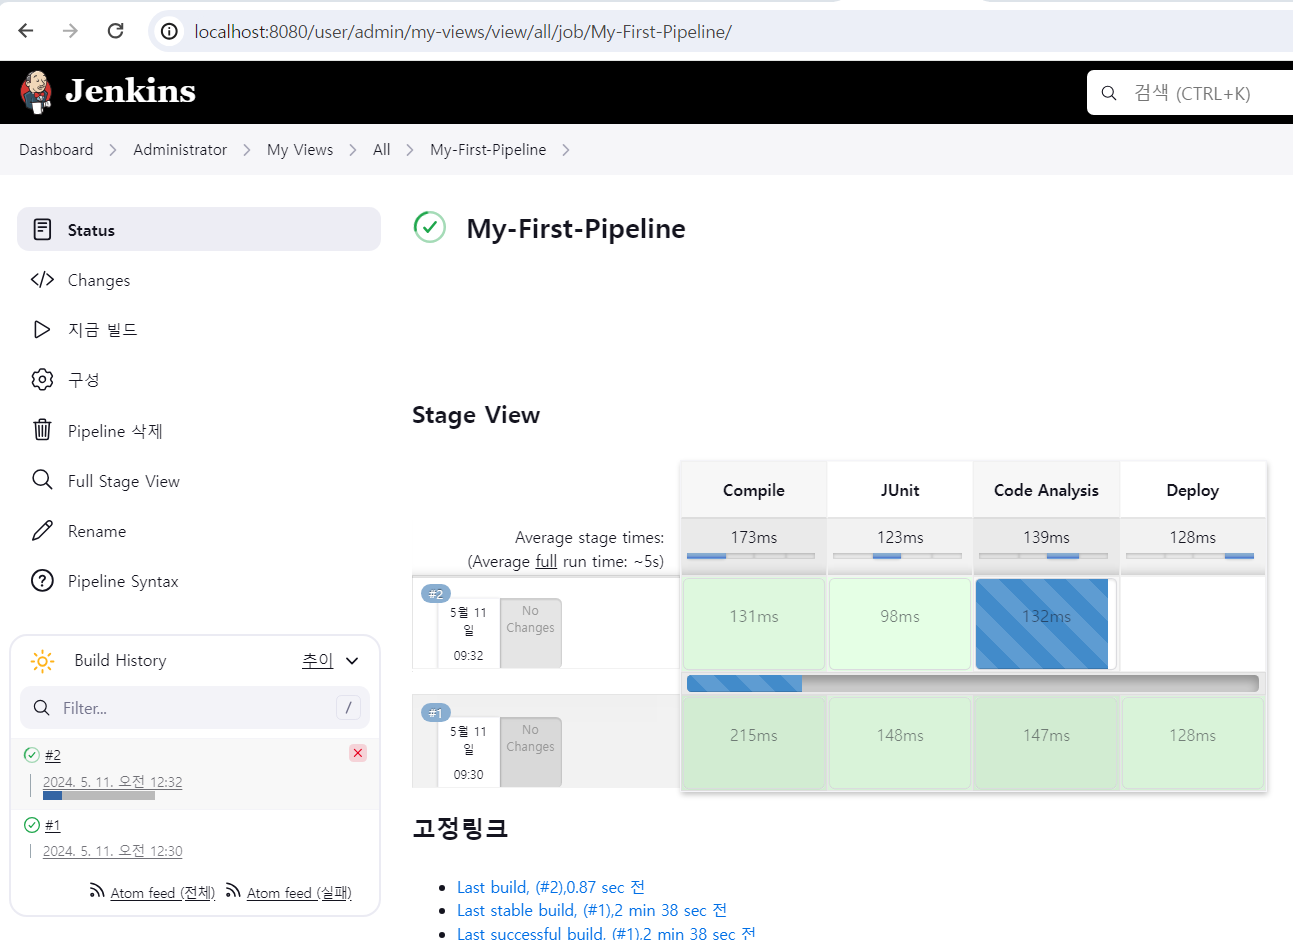Click the browser address bar URL
Viewport: 1293px width, 940px height.
click(463, 31)
